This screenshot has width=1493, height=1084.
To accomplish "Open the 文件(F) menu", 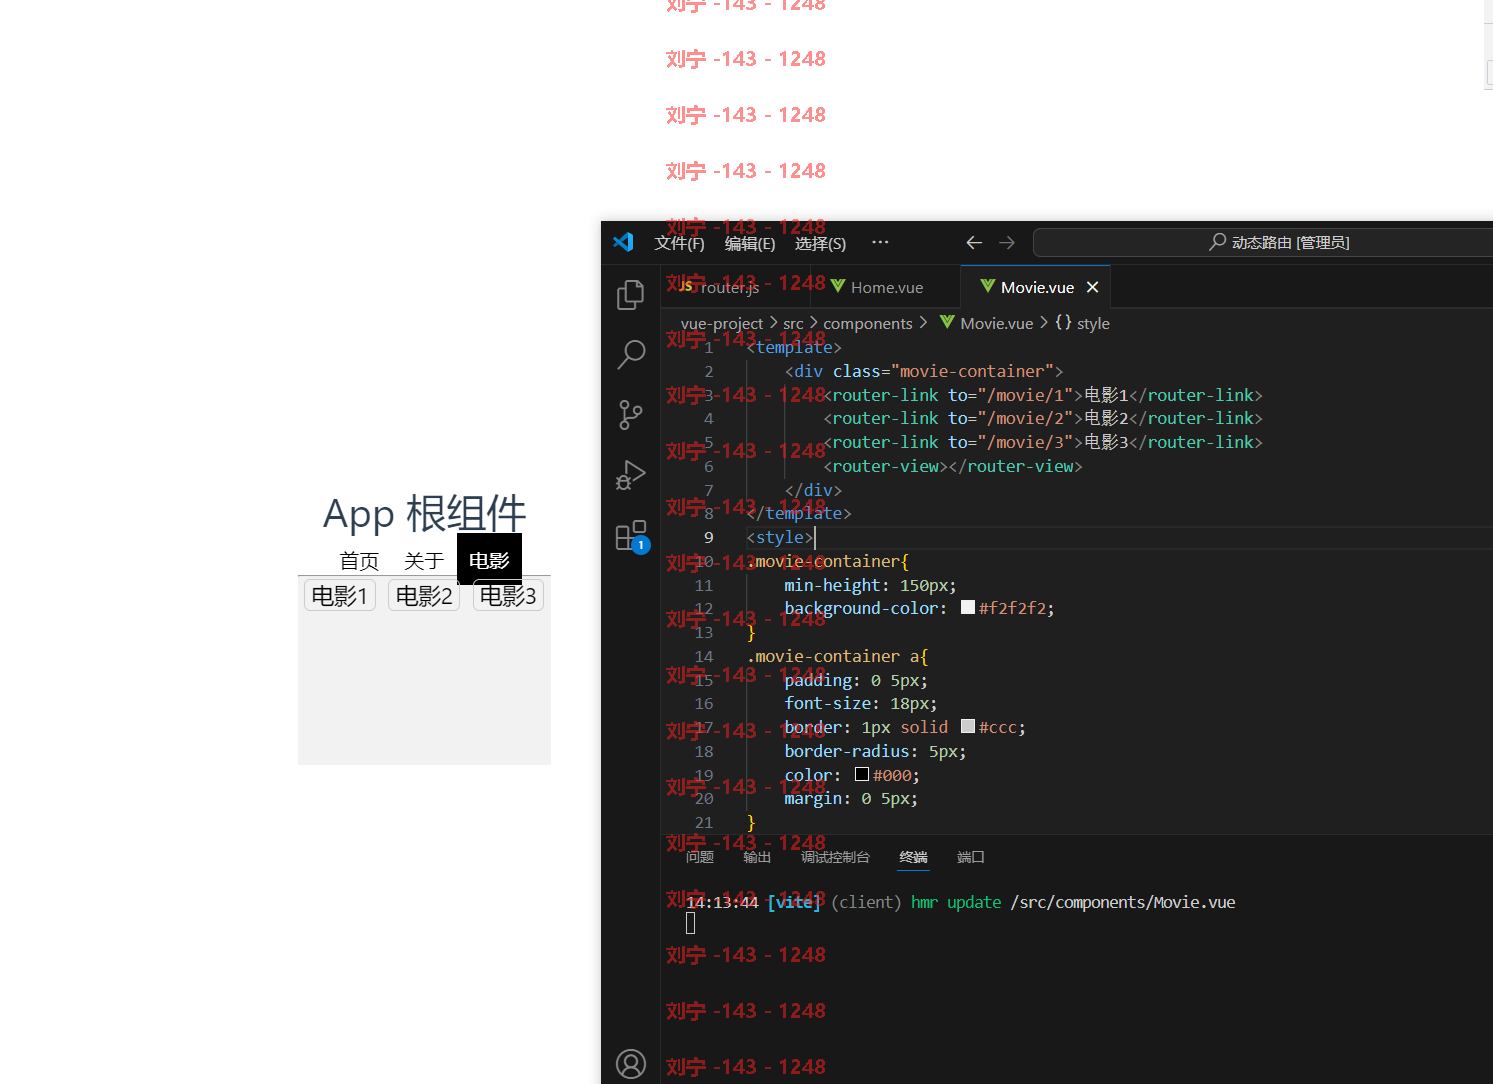I will click(x=679, y=243).
